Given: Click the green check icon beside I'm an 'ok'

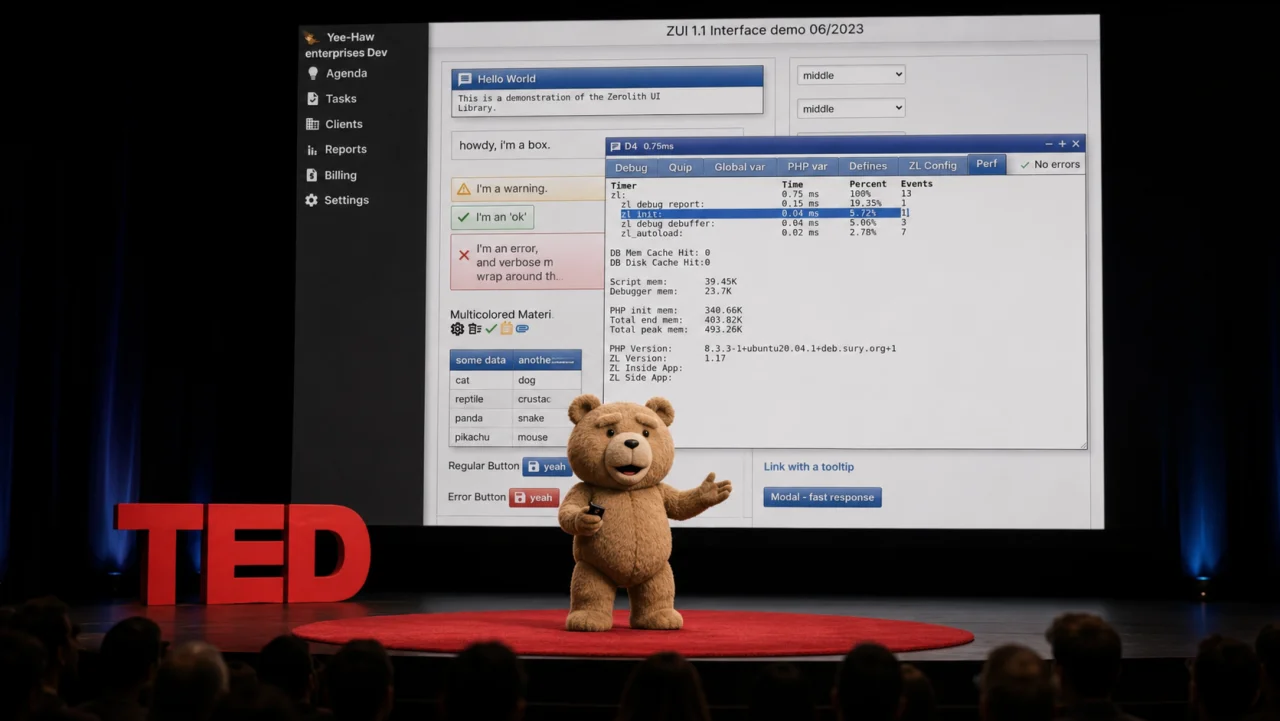Looking at the screenshot, I should pos(463,217).
